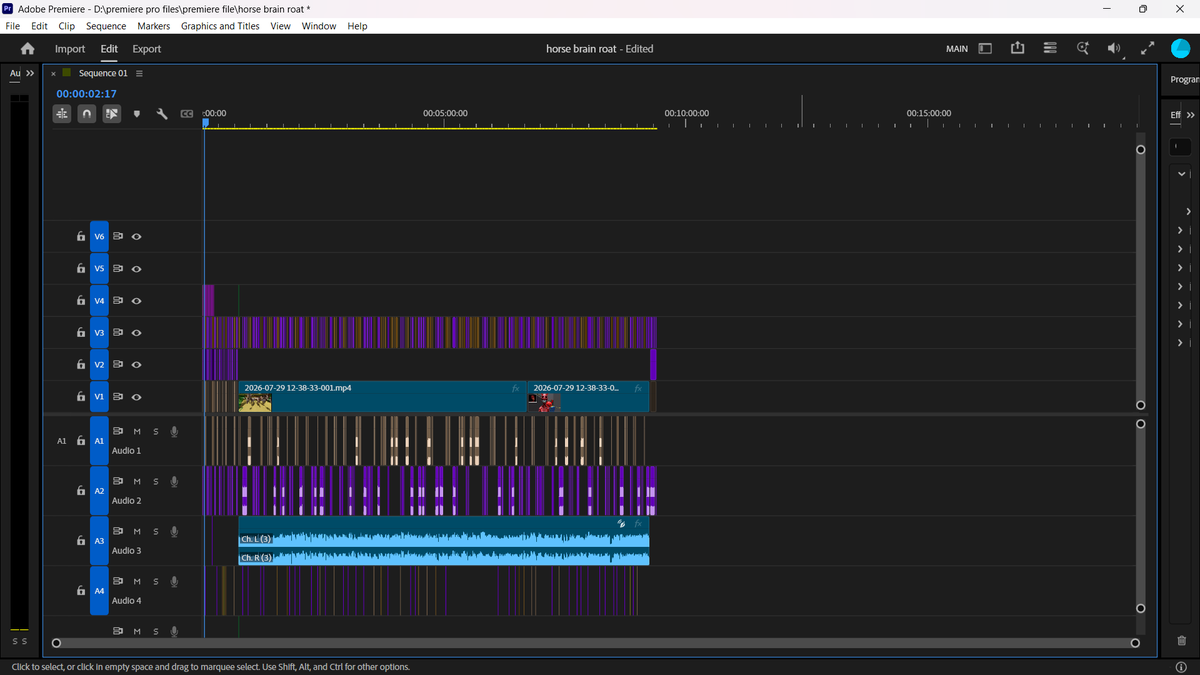Hide track V2 with its eye icon
This screenshot has width=1200, height=675.
point(137,365)
